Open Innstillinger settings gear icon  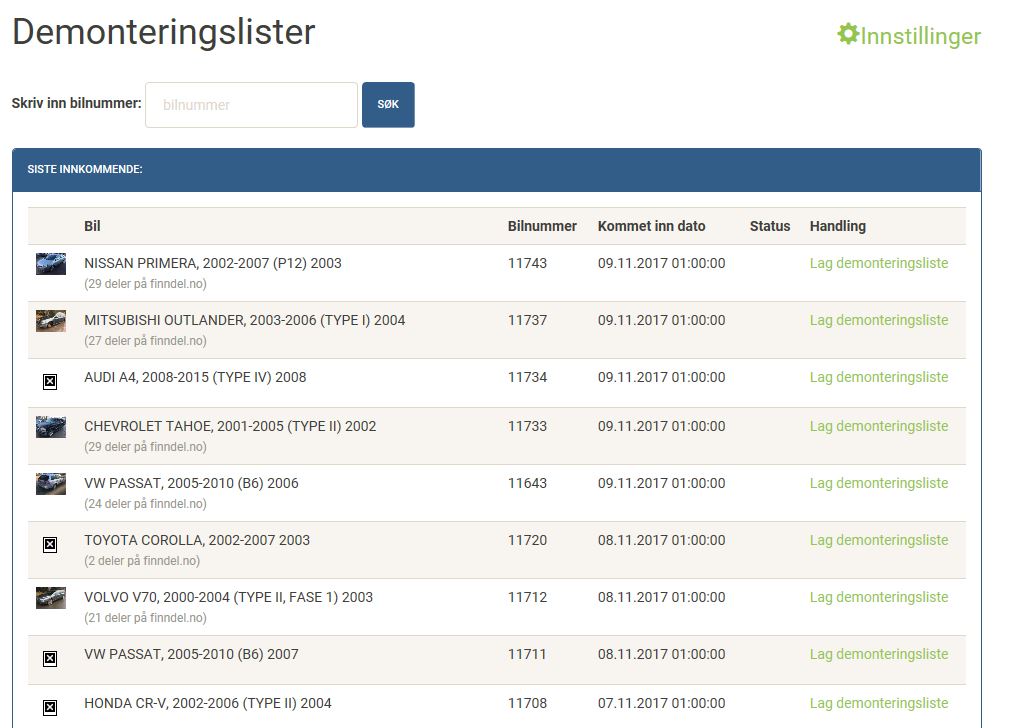click(x=848, y=34)
